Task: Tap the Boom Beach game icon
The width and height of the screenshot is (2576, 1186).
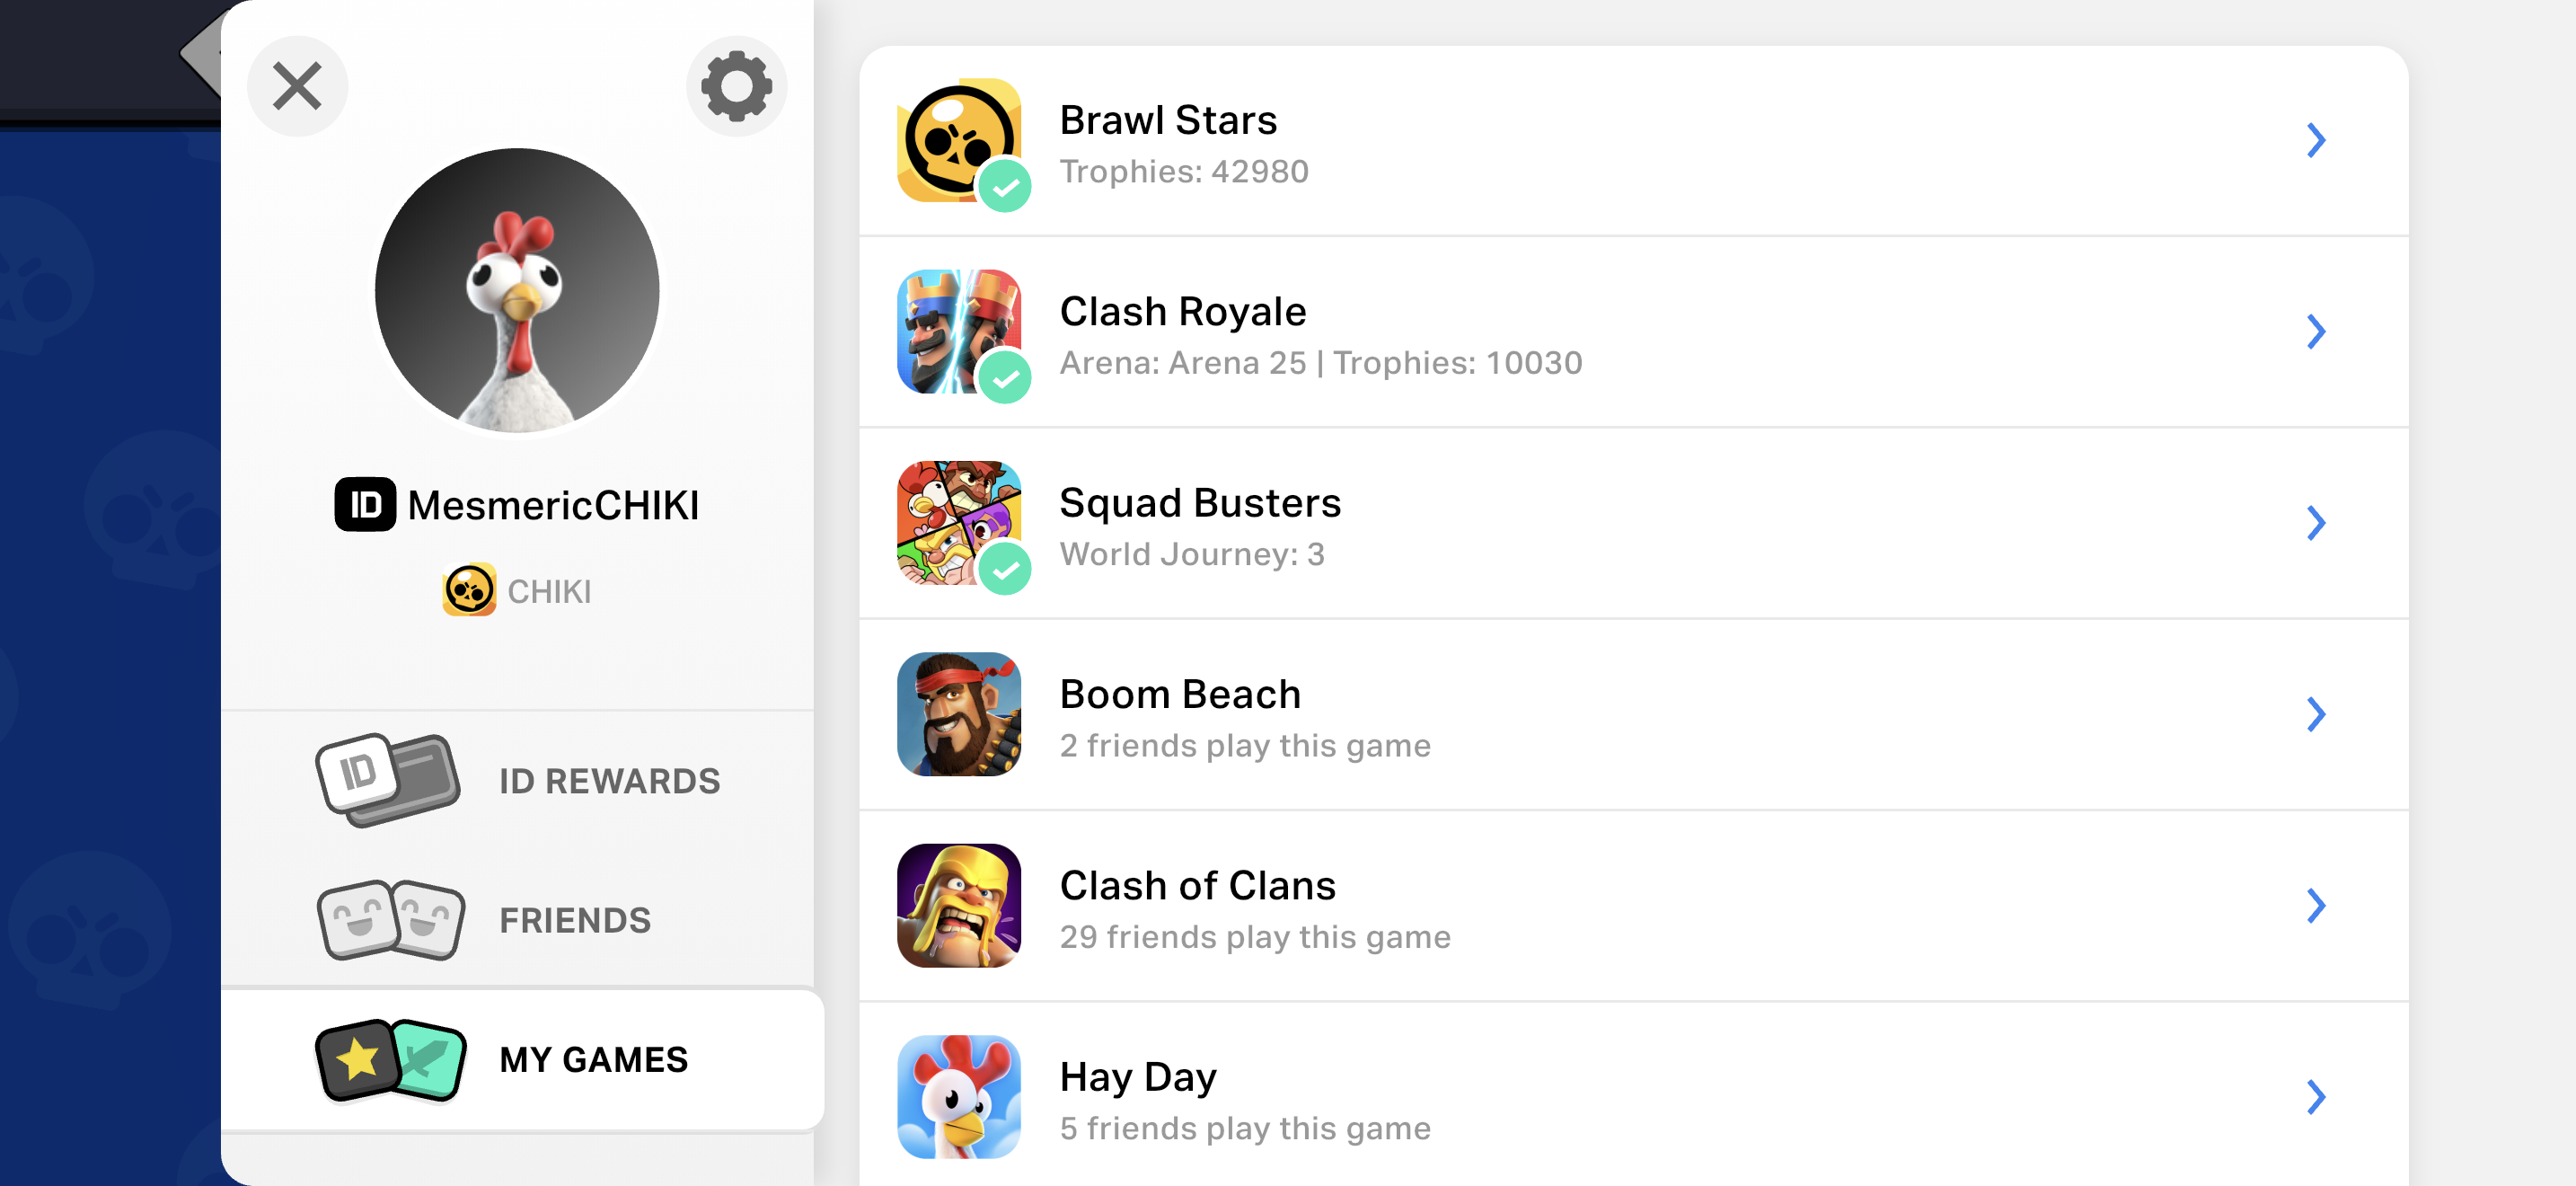Action: point(958,714)
